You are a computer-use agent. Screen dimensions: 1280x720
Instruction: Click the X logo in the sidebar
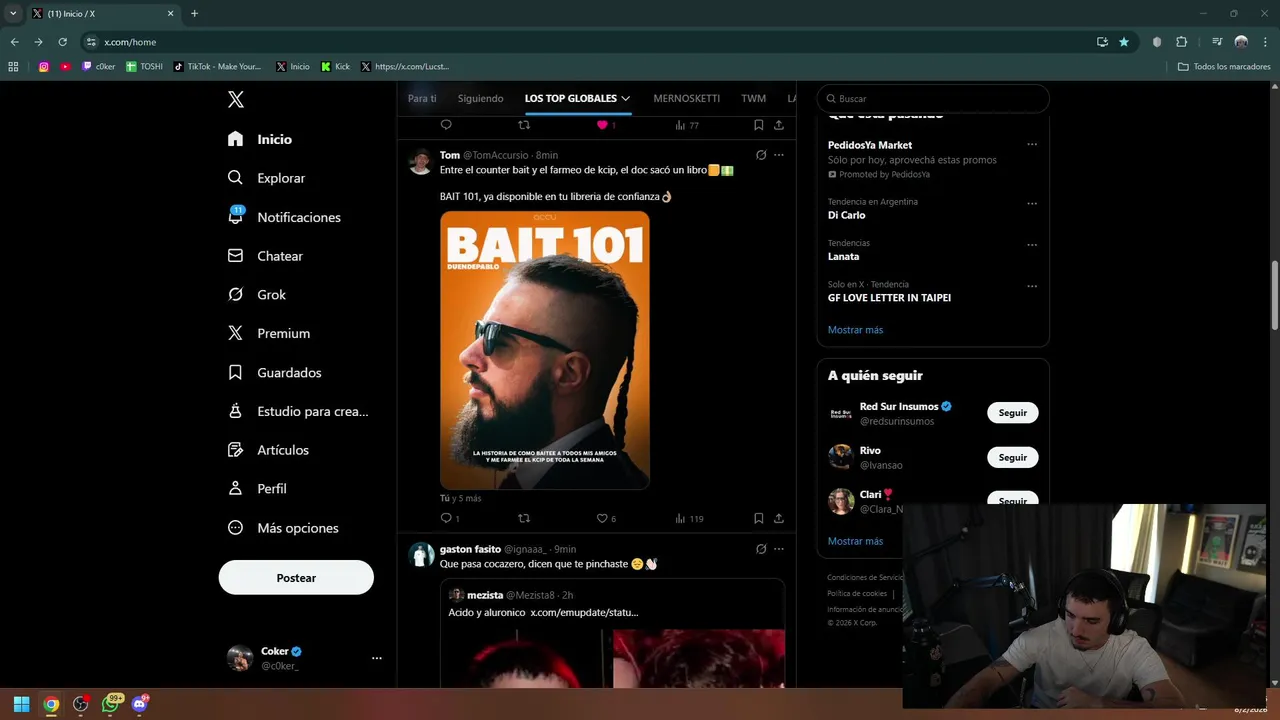point(235,99)
